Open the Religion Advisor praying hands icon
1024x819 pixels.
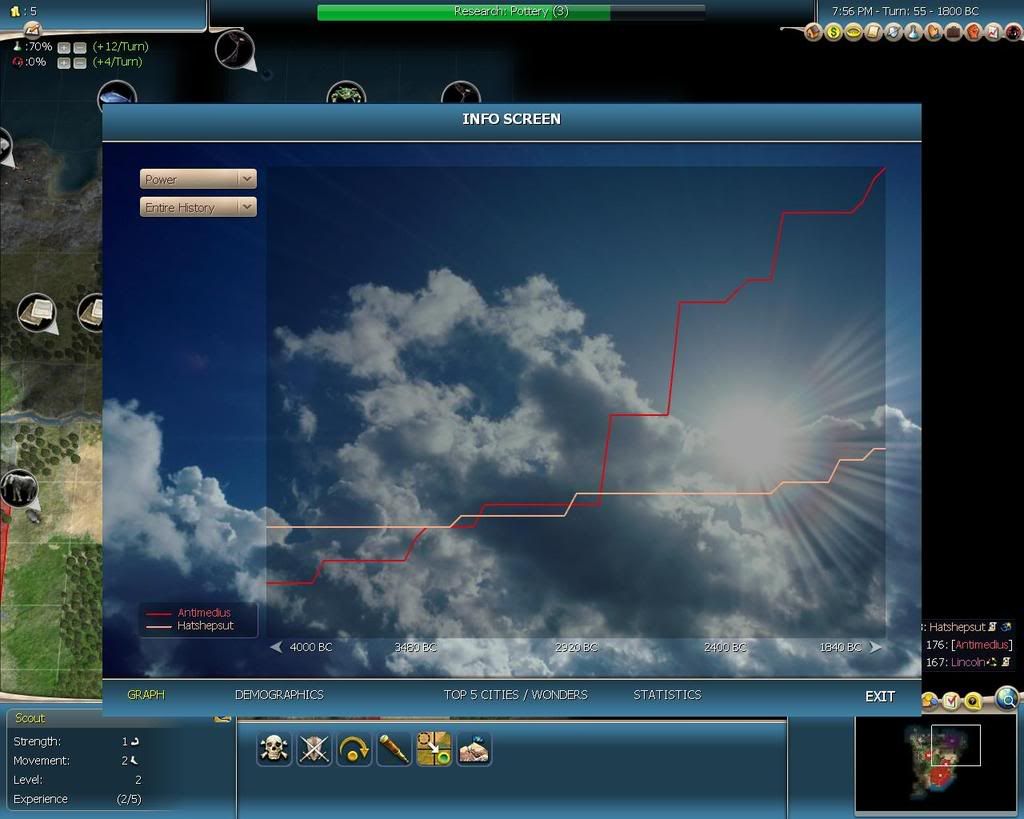coord(934,32)
